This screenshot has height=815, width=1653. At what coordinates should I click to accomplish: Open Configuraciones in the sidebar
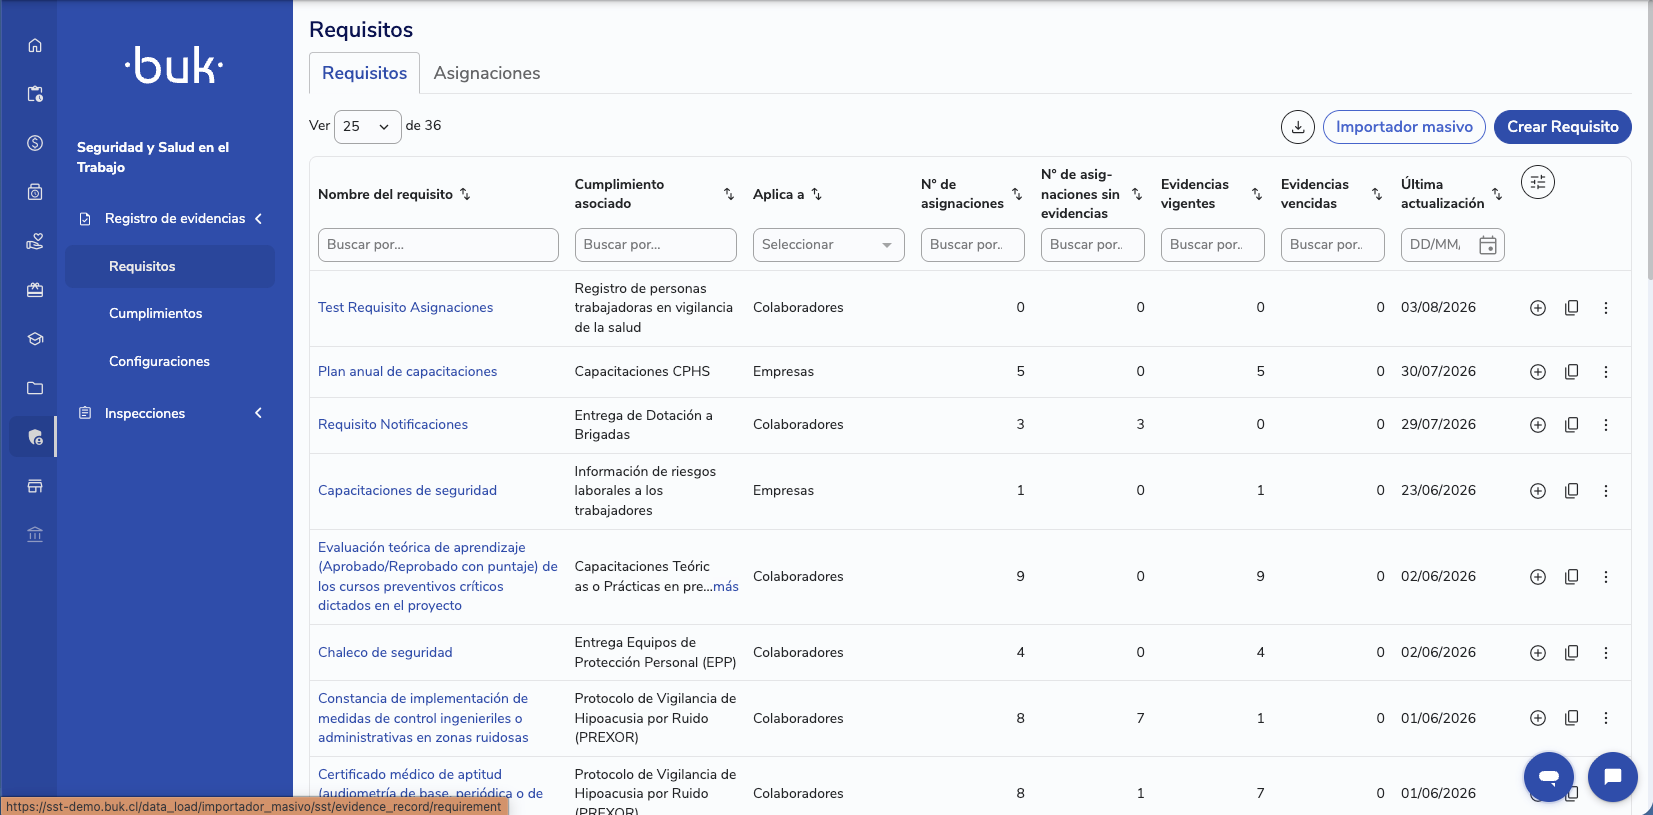[159, 362]
